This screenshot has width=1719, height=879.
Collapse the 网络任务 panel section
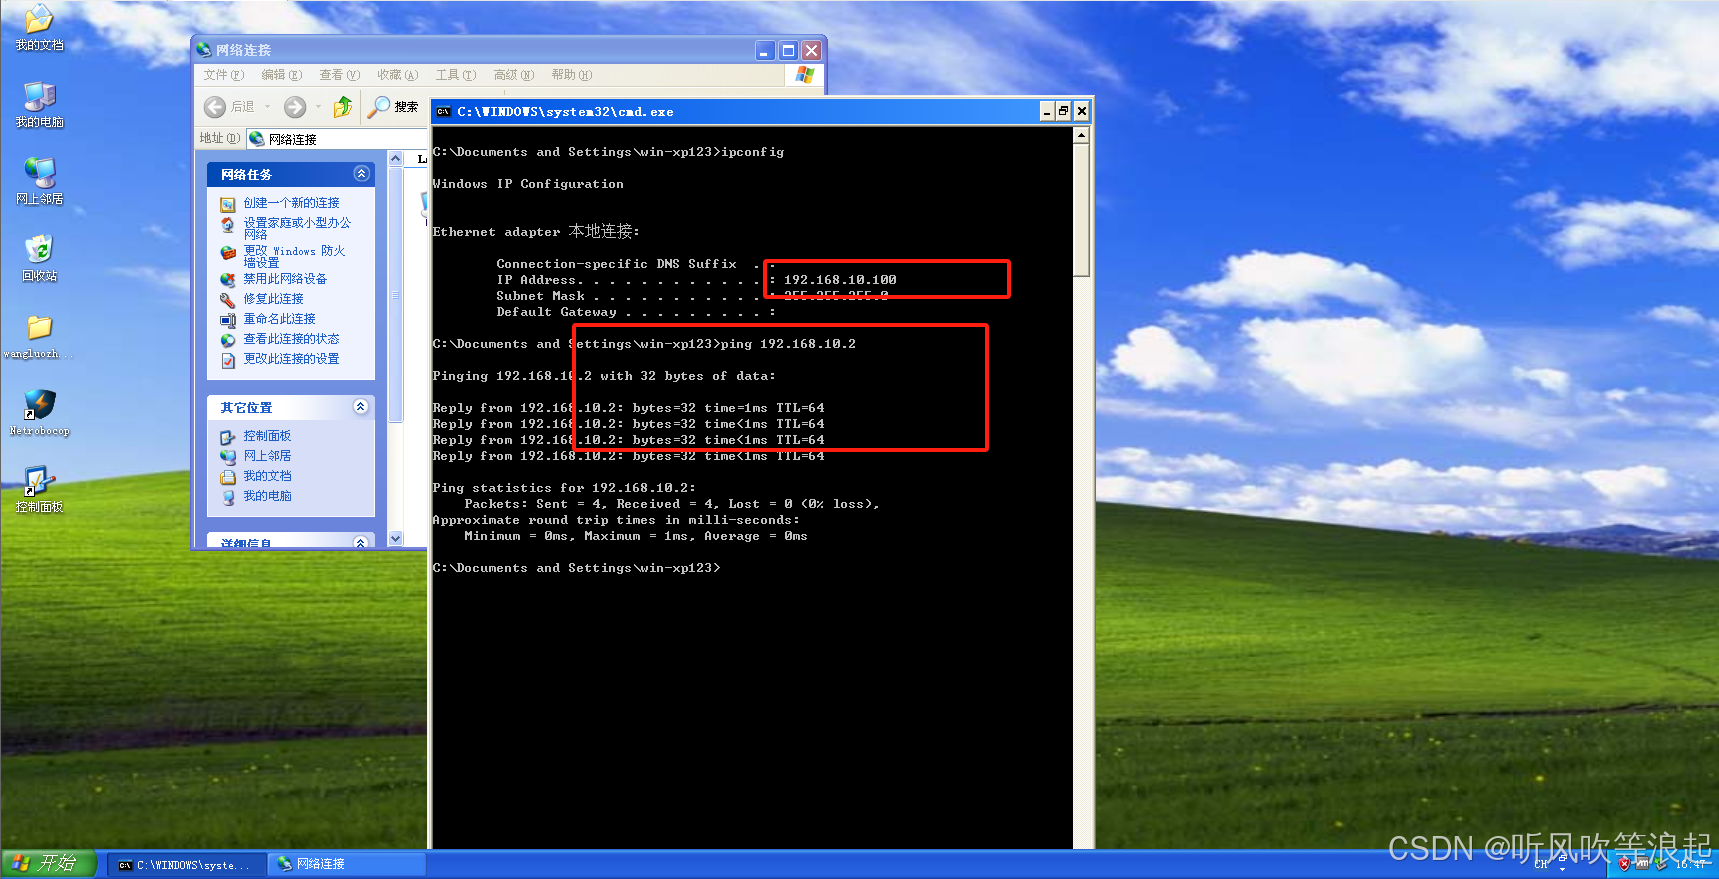(361, 174)
